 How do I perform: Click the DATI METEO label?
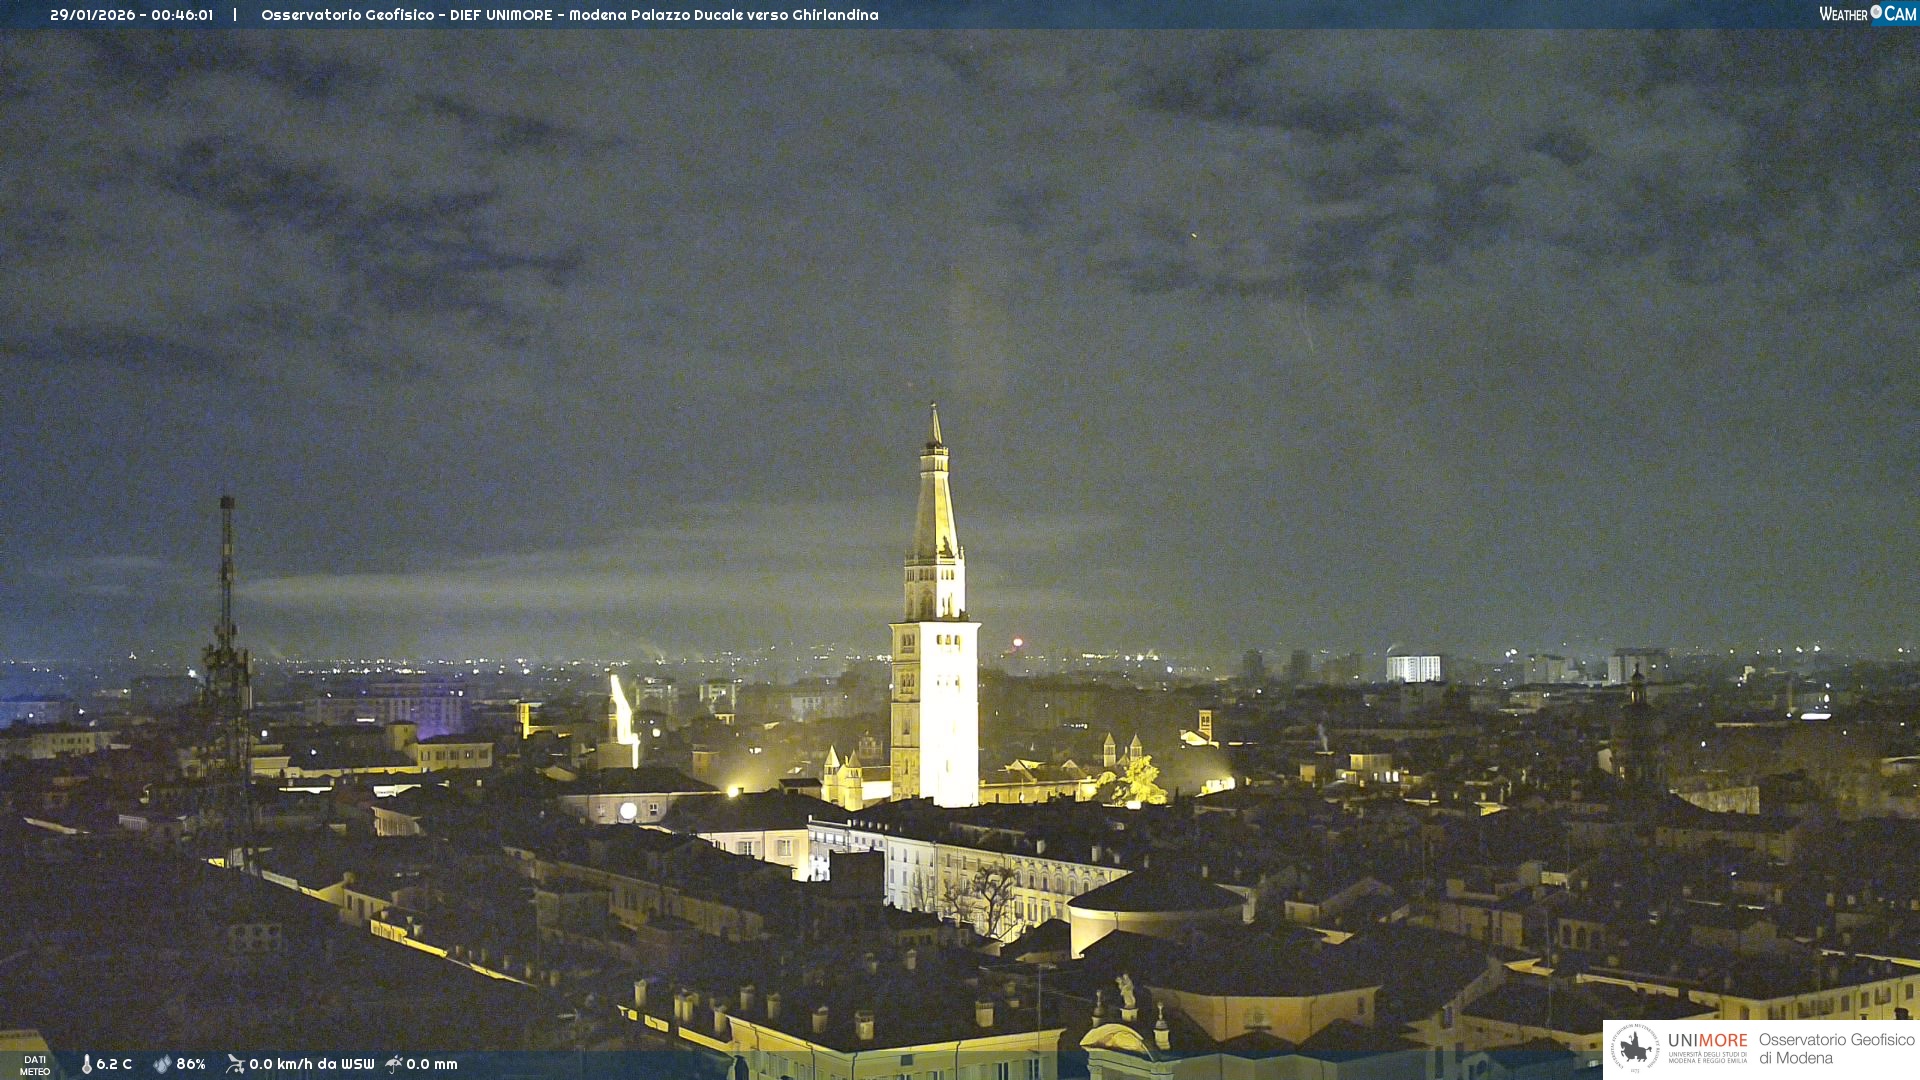coord(35,1065)
